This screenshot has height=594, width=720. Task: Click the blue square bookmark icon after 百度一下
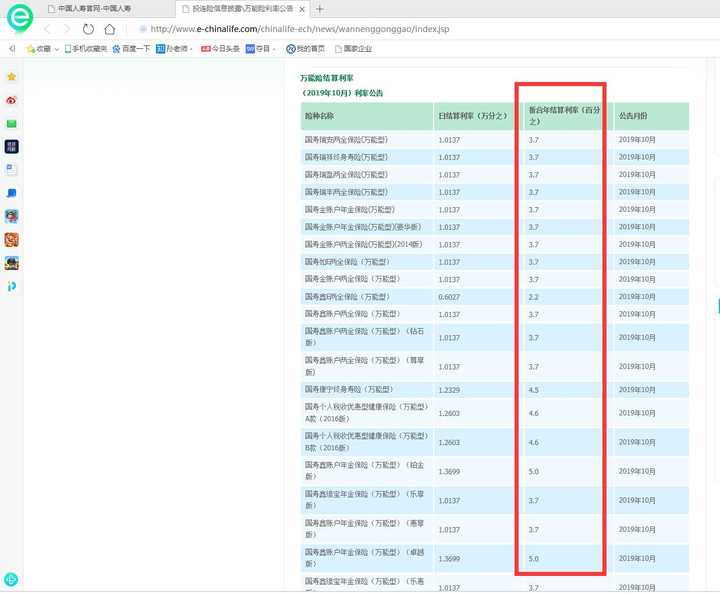[x=160, y=49]
